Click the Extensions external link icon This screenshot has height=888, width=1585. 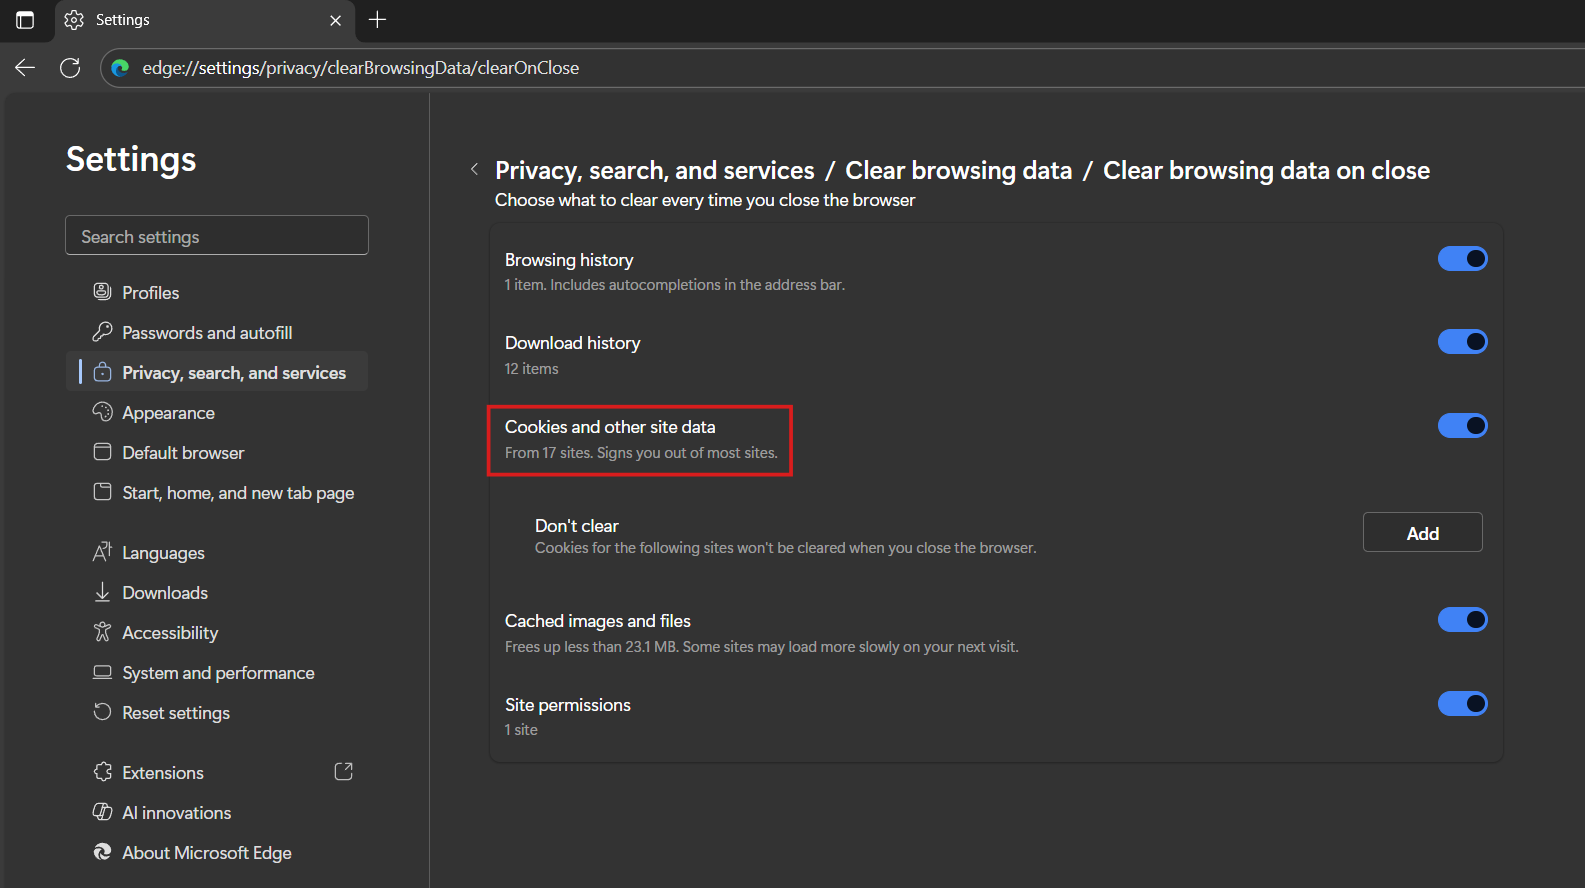(343, 772)
